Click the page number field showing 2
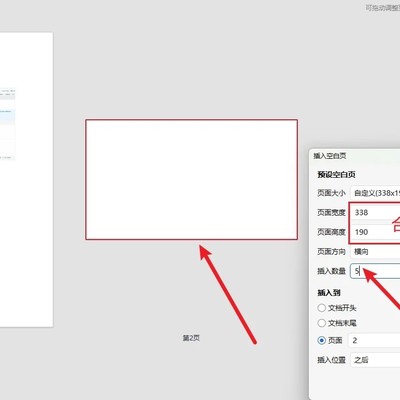 pyautogui.click(x=374, y=340)
